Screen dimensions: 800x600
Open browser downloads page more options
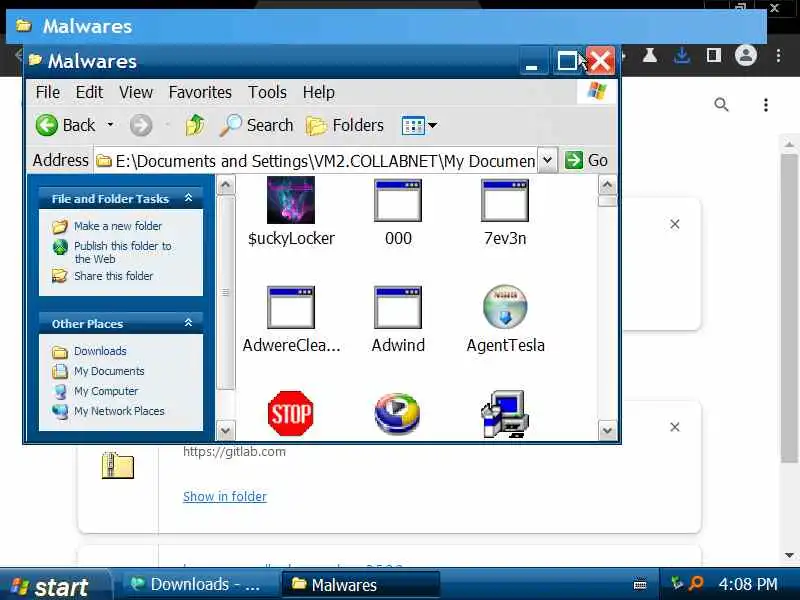tap(766, 105)
